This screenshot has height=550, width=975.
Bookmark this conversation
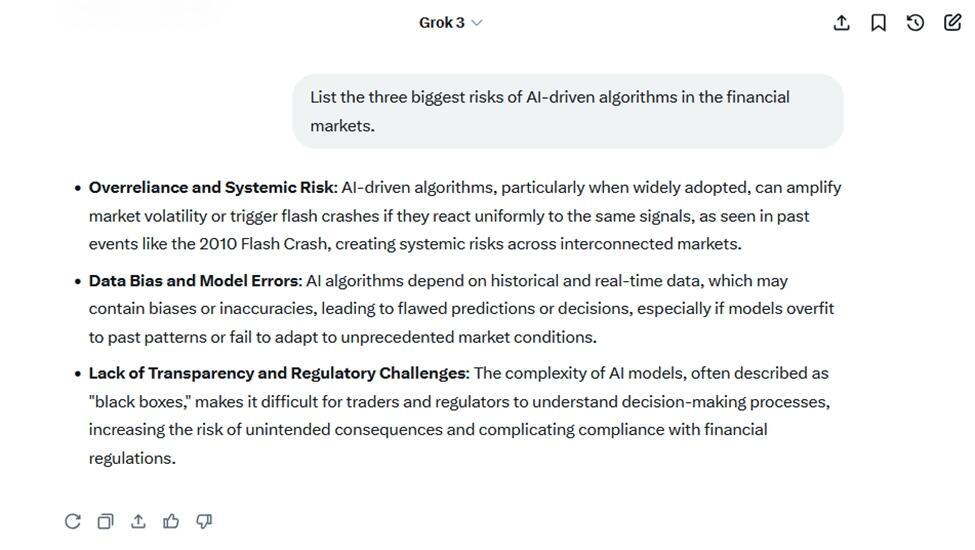point(878,23)
